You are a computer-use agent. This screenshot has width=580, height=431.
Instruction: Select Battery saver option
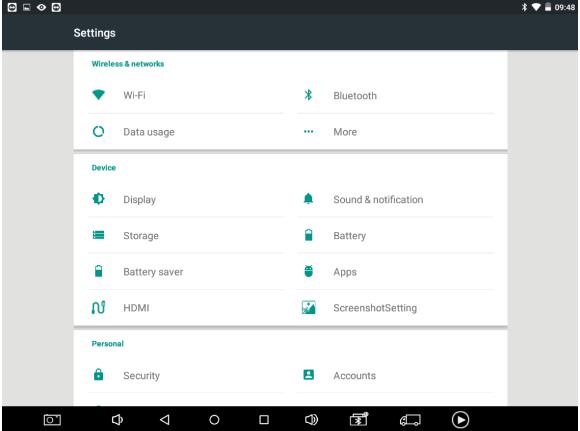tap(186, 272)
